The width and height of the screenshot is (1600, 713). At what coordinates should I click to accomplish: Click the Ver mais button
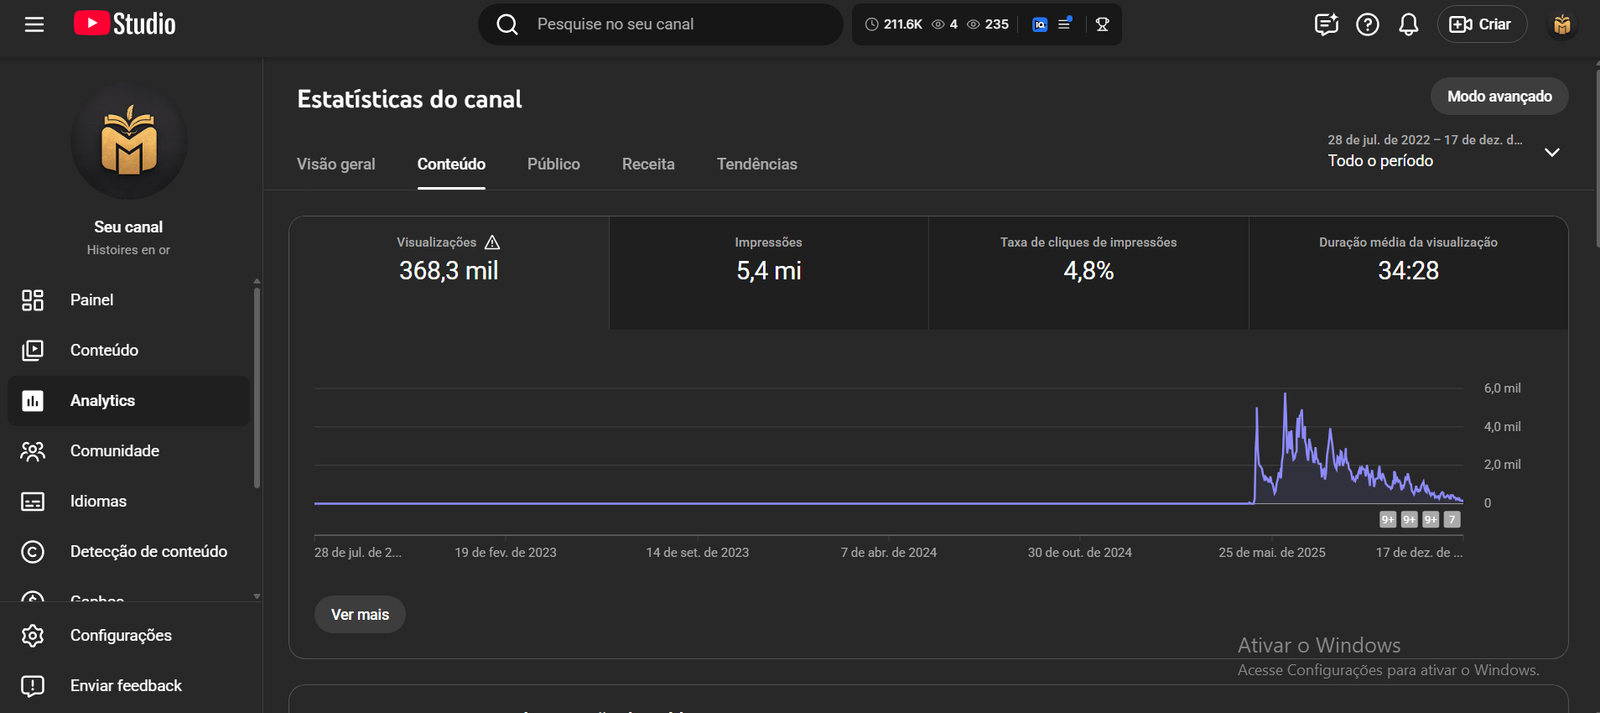360,614
